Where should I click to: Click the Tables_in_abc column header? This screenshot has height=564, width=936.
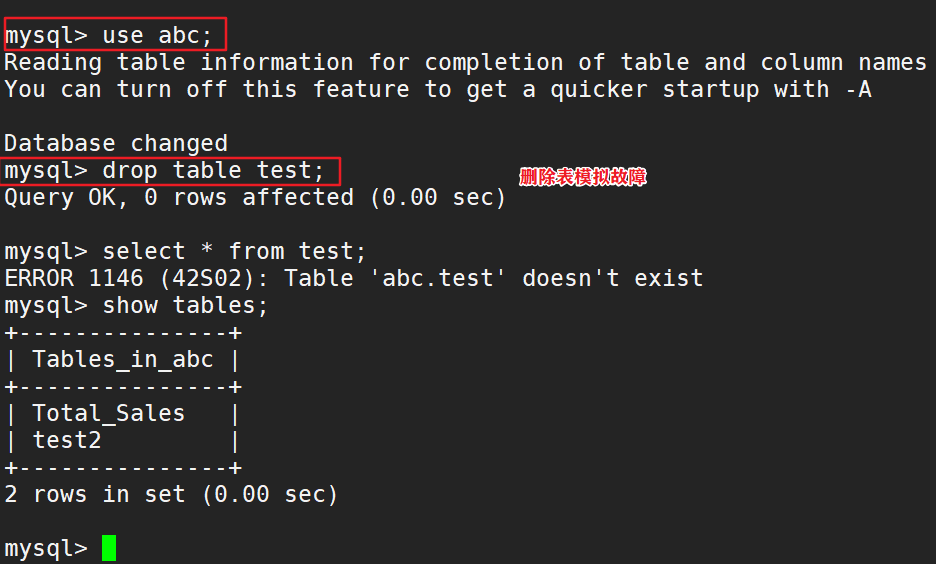point(123,359)
